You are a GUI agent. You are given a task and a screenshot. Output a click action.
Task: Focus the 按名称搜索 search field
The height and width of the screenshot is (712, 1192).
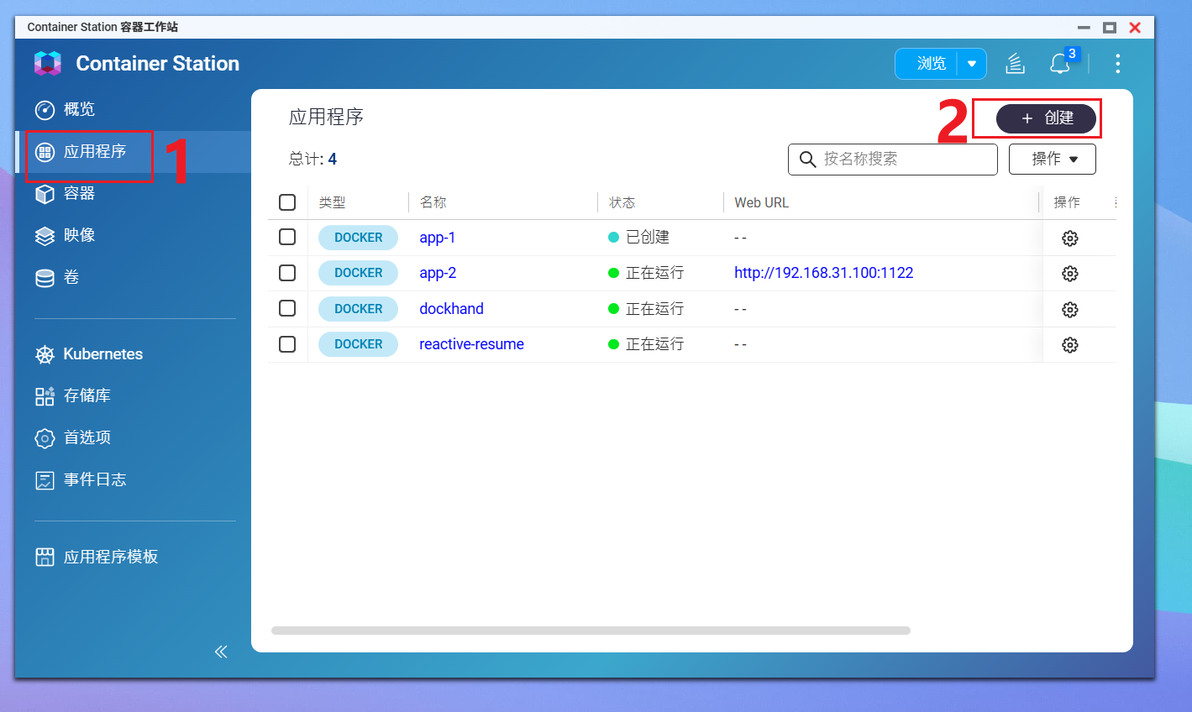pos(892,160)
